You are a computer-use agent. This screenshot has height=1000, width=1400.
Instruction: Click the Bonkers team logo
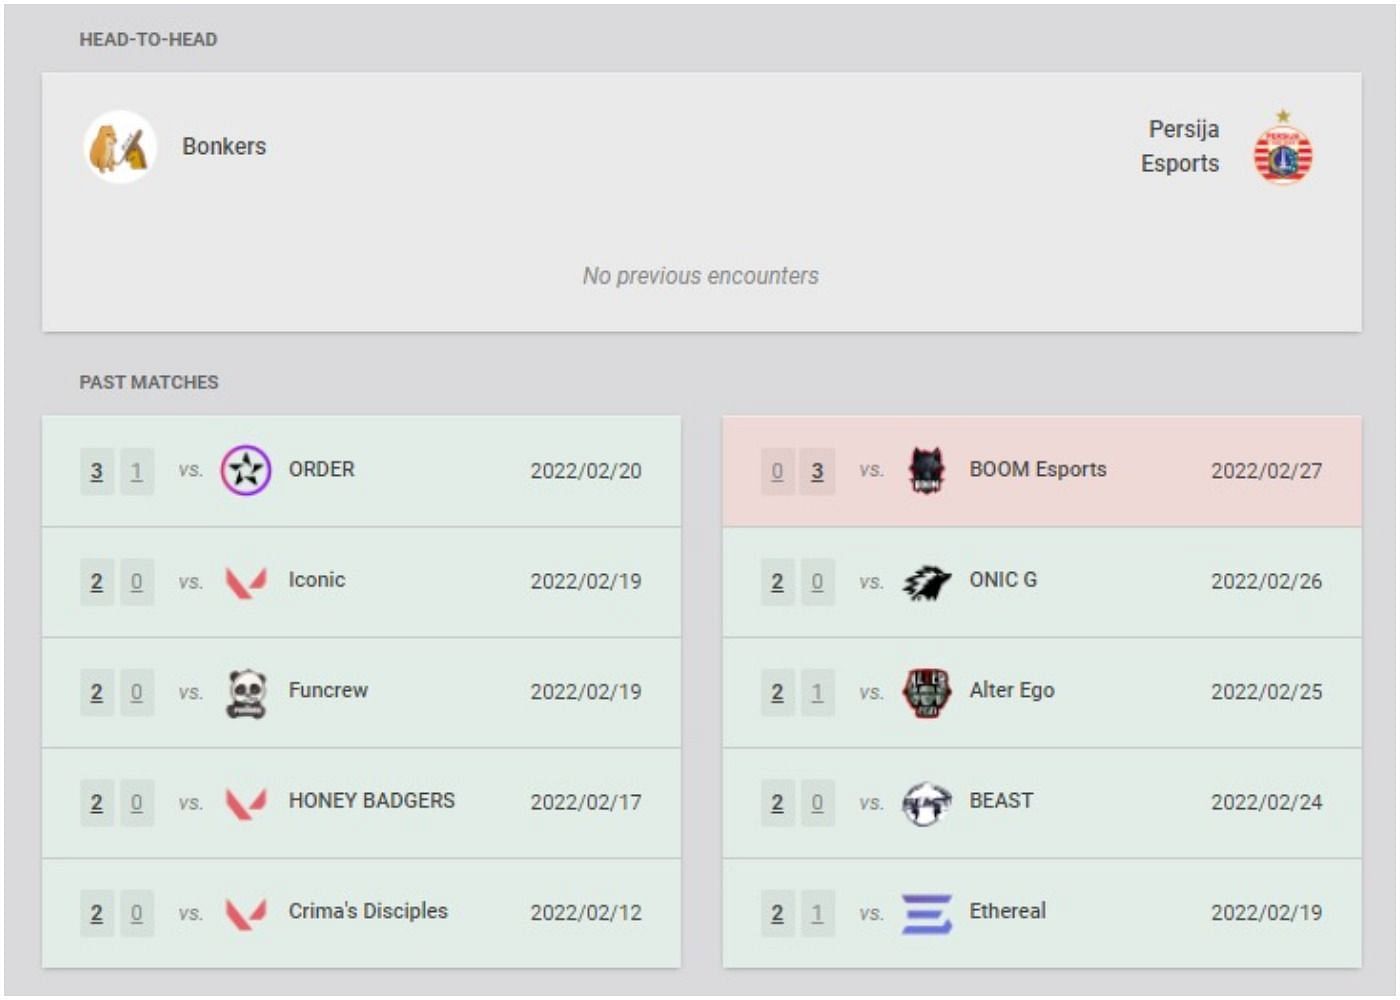click(x=120, y=147)
